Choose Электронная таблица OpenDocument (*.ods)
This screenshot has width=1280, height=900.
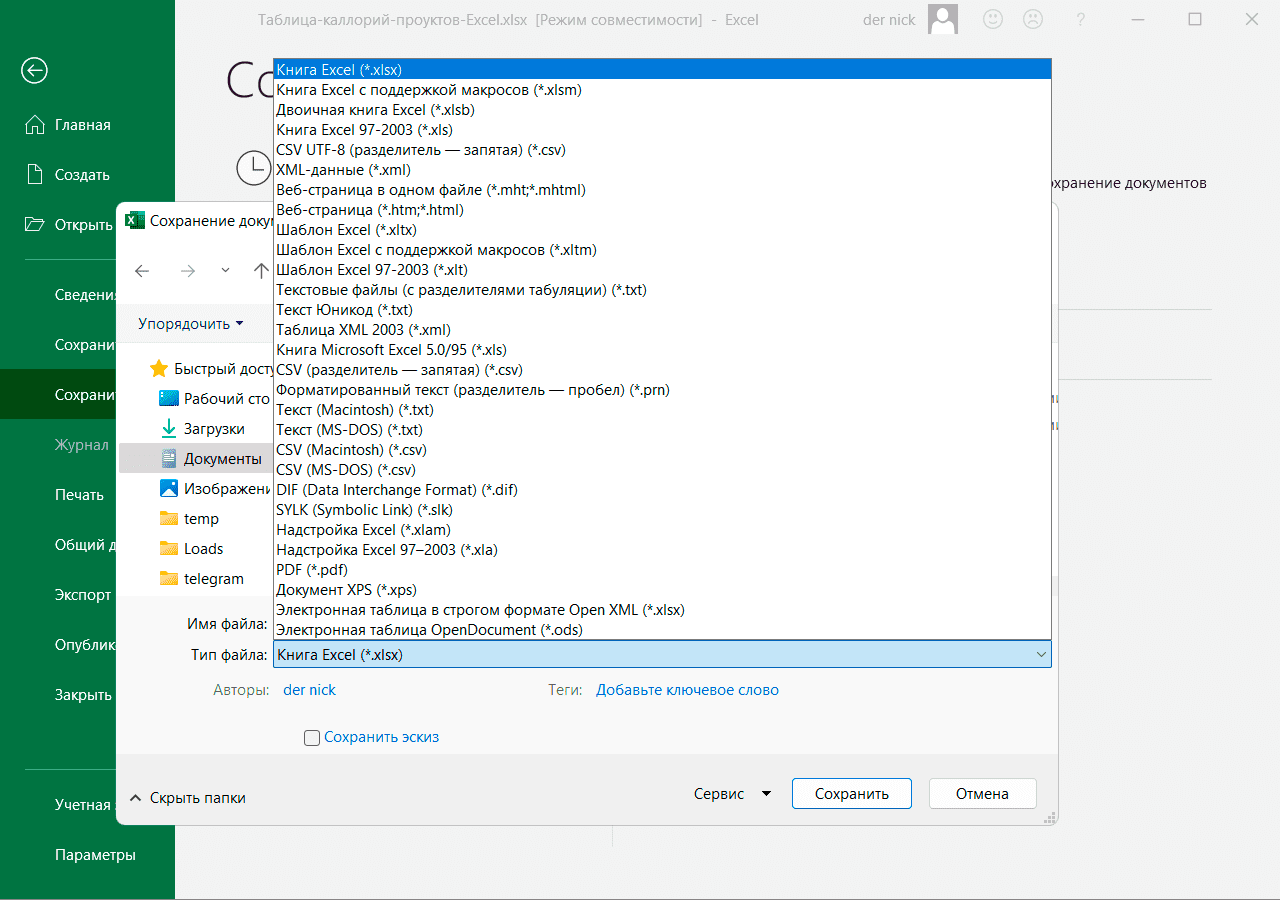[662, 630]
